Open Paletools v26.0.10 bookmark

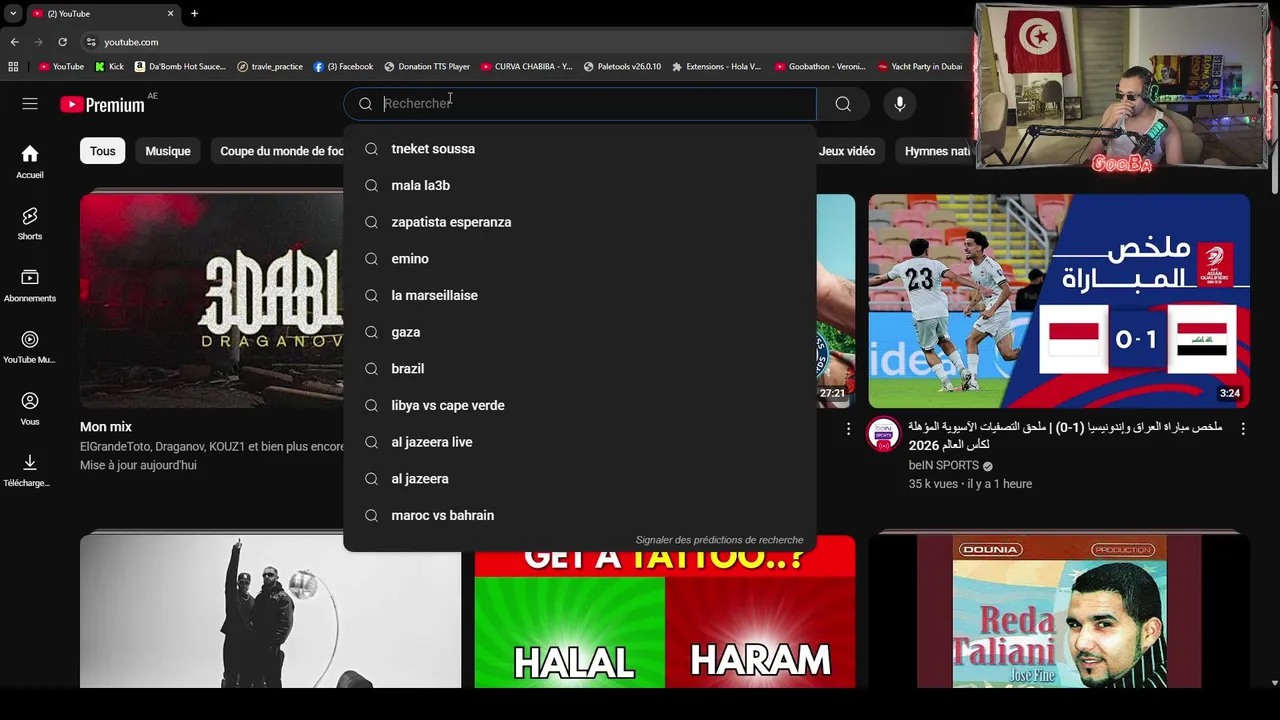[622, 67]
